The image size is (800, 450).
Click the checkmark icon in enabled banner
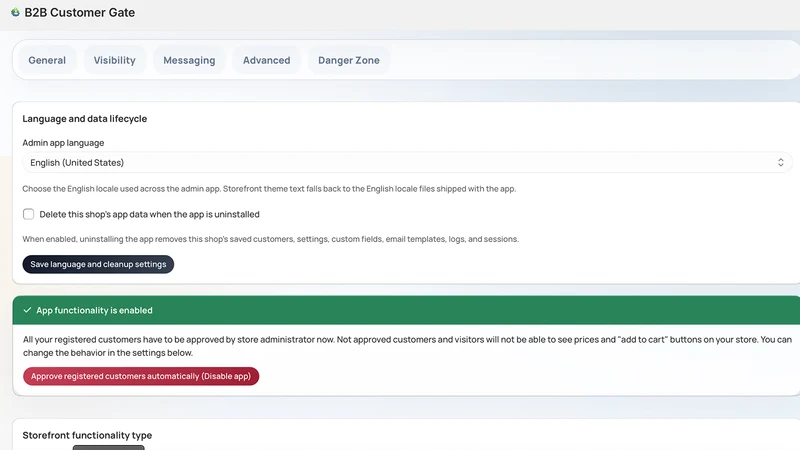pos(27,310)
